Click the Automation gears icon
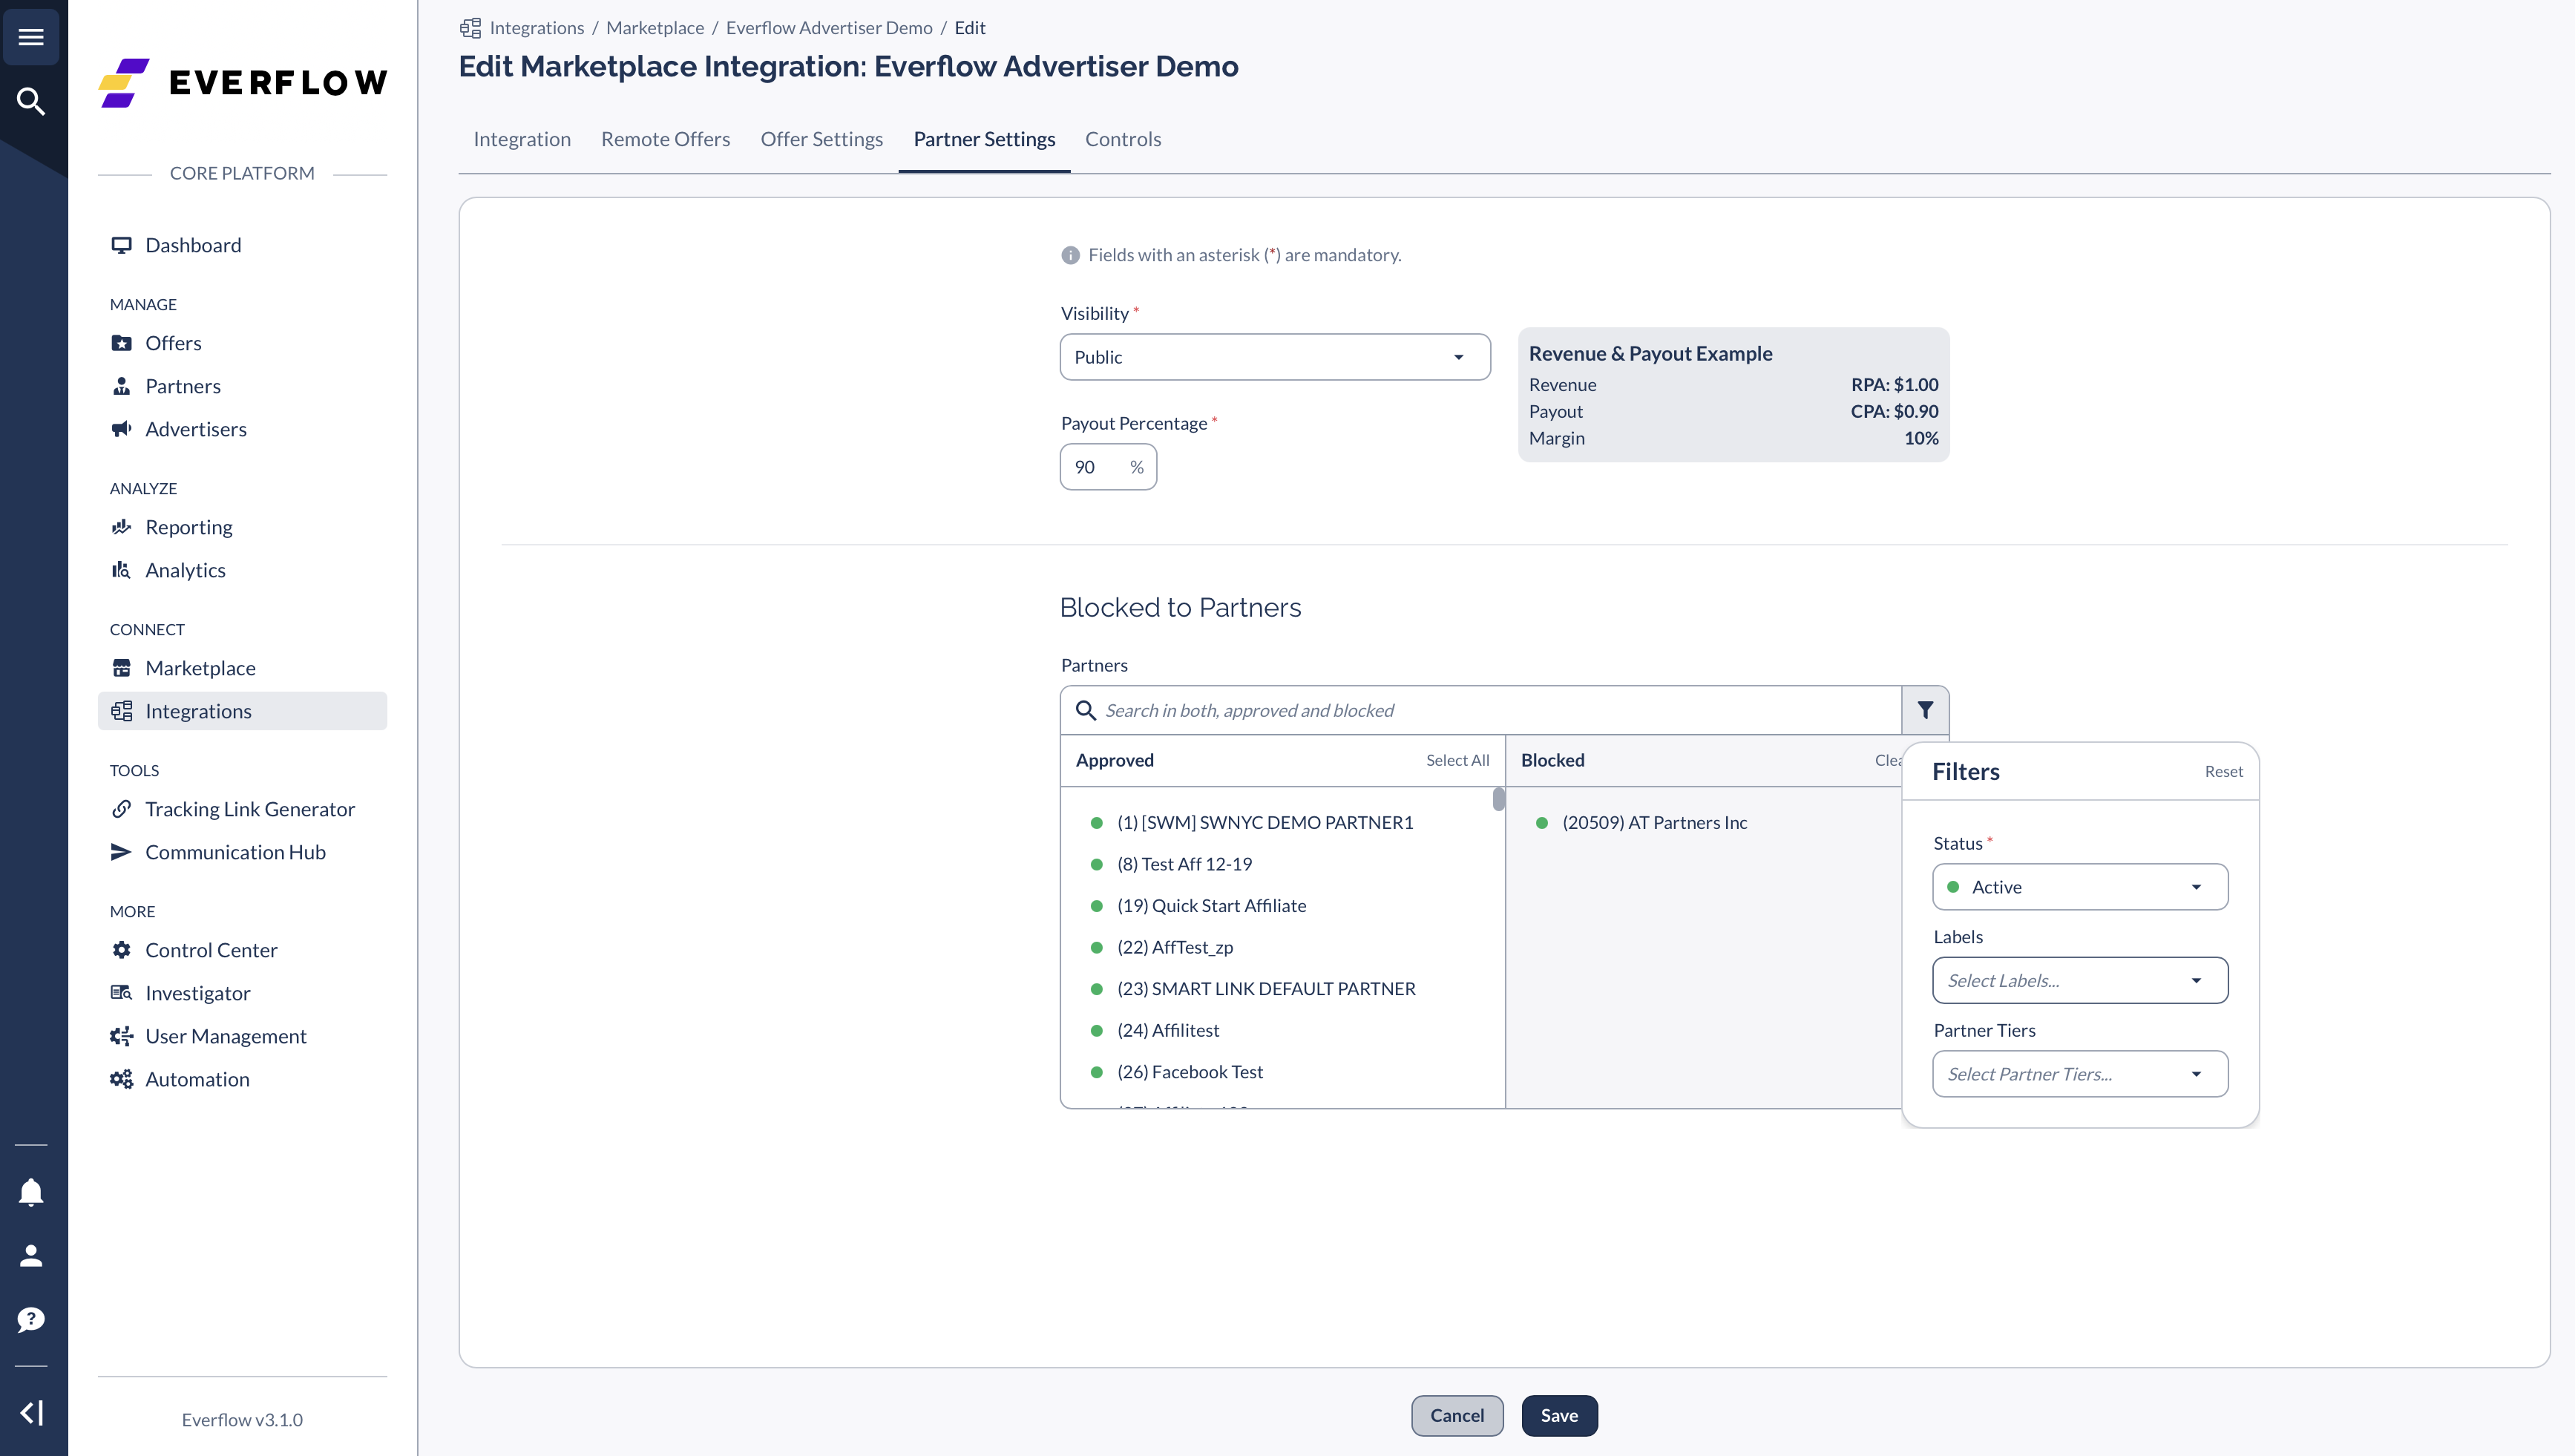Image resolution: width=2575 pixels, height=1456 pixels. tap(121, 1079)
